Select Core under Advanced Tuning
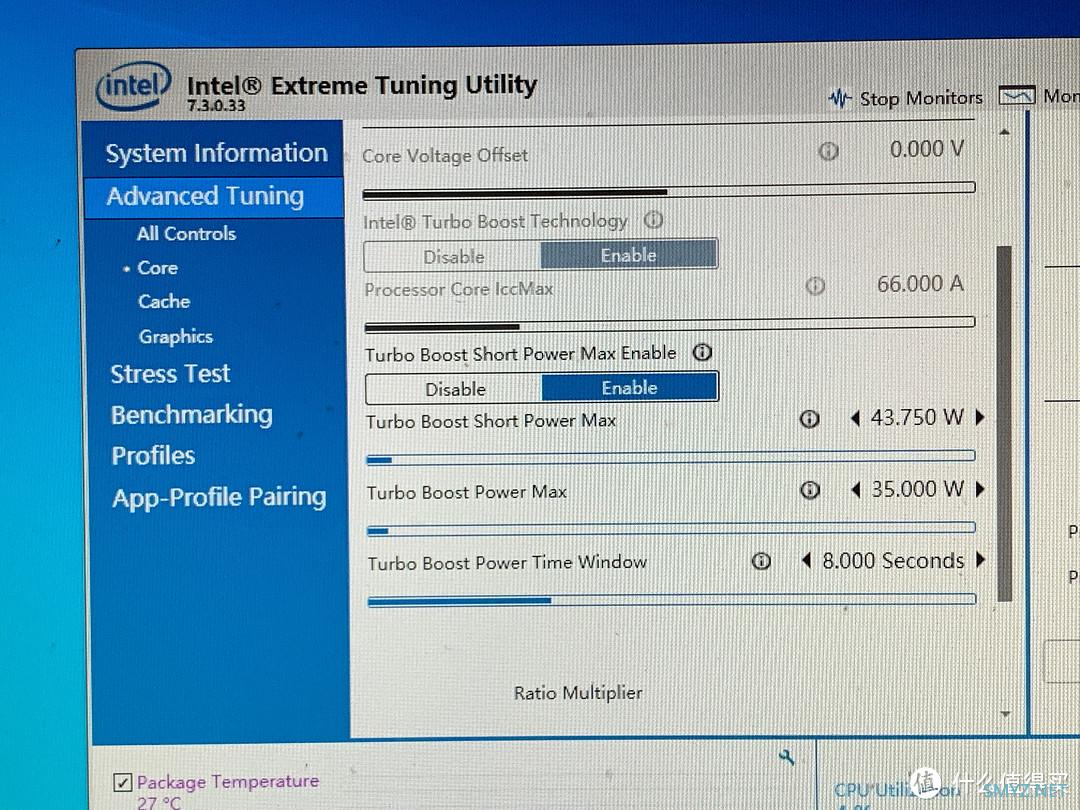The width and height of the screenshot is (1080, 810). pyautogui.click(x=158, y=268)
